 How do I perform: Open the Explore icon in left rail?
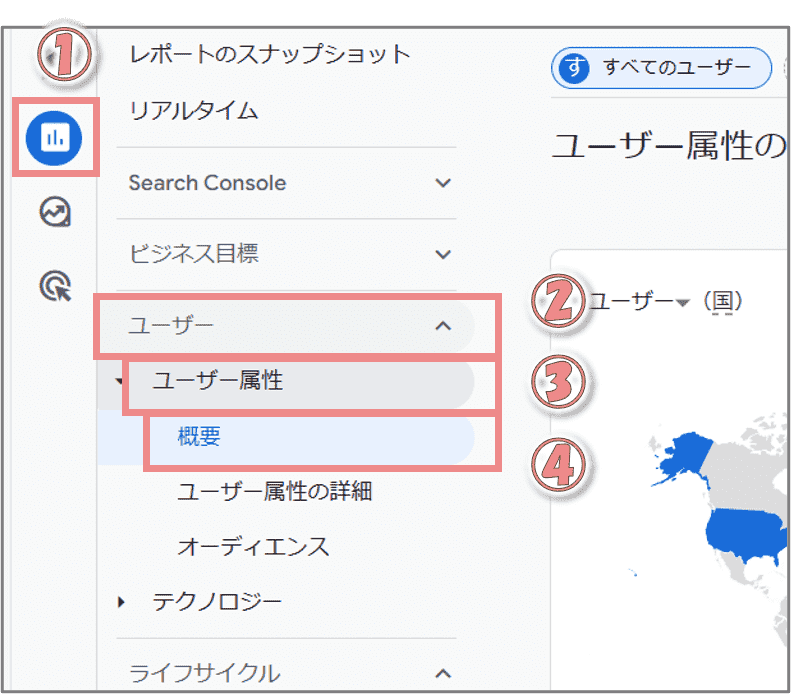[x=55, y=212]
